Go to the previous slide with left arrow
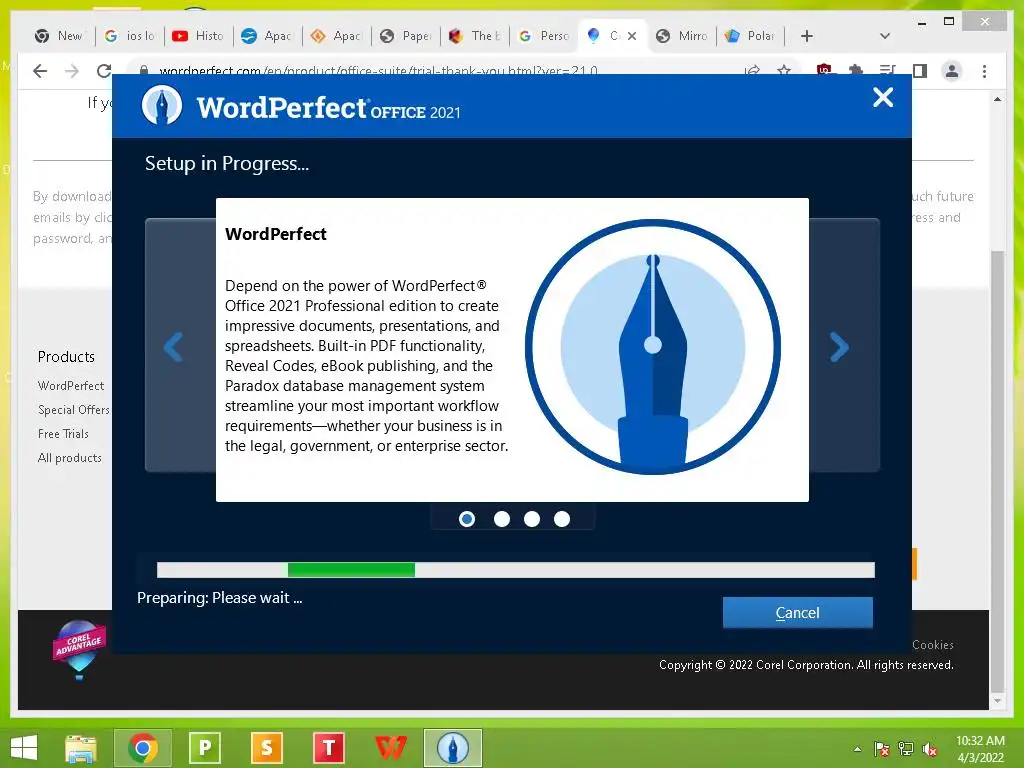The image size is (1024, 768). pos(173,347)
